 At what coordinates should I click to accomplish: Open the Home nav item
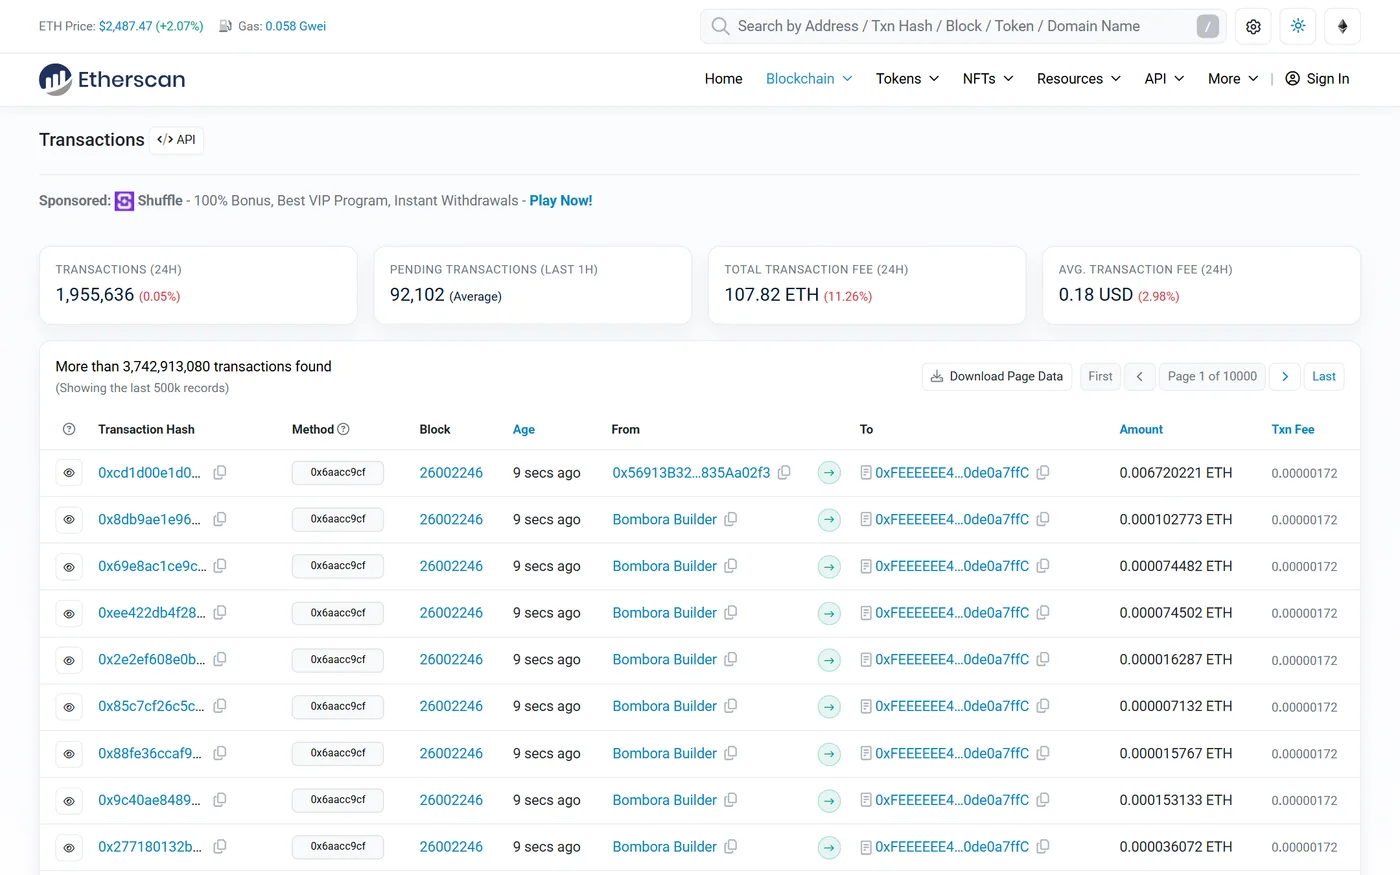tap(723, 79)
